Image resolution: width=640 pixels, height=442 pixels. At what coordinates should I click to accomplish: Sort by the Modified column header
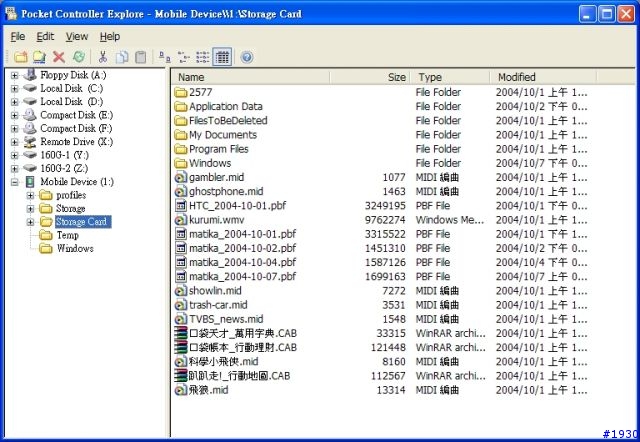pos(543,77)
